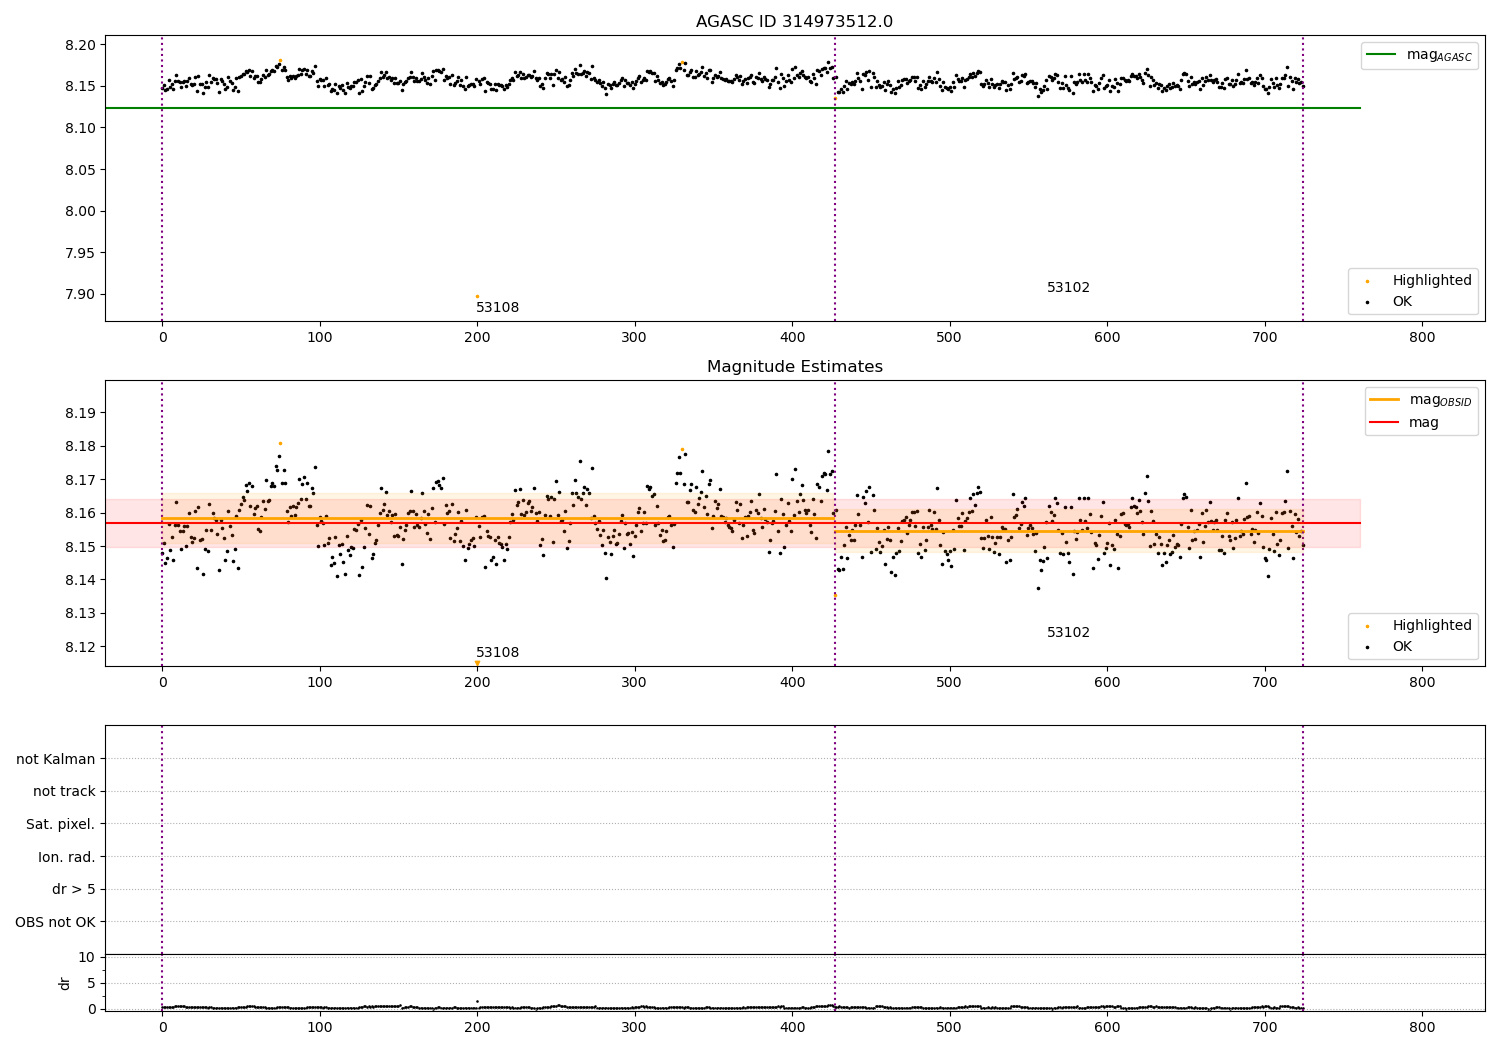Click the 8.19 tick label on middle plot

click(82, 413)
